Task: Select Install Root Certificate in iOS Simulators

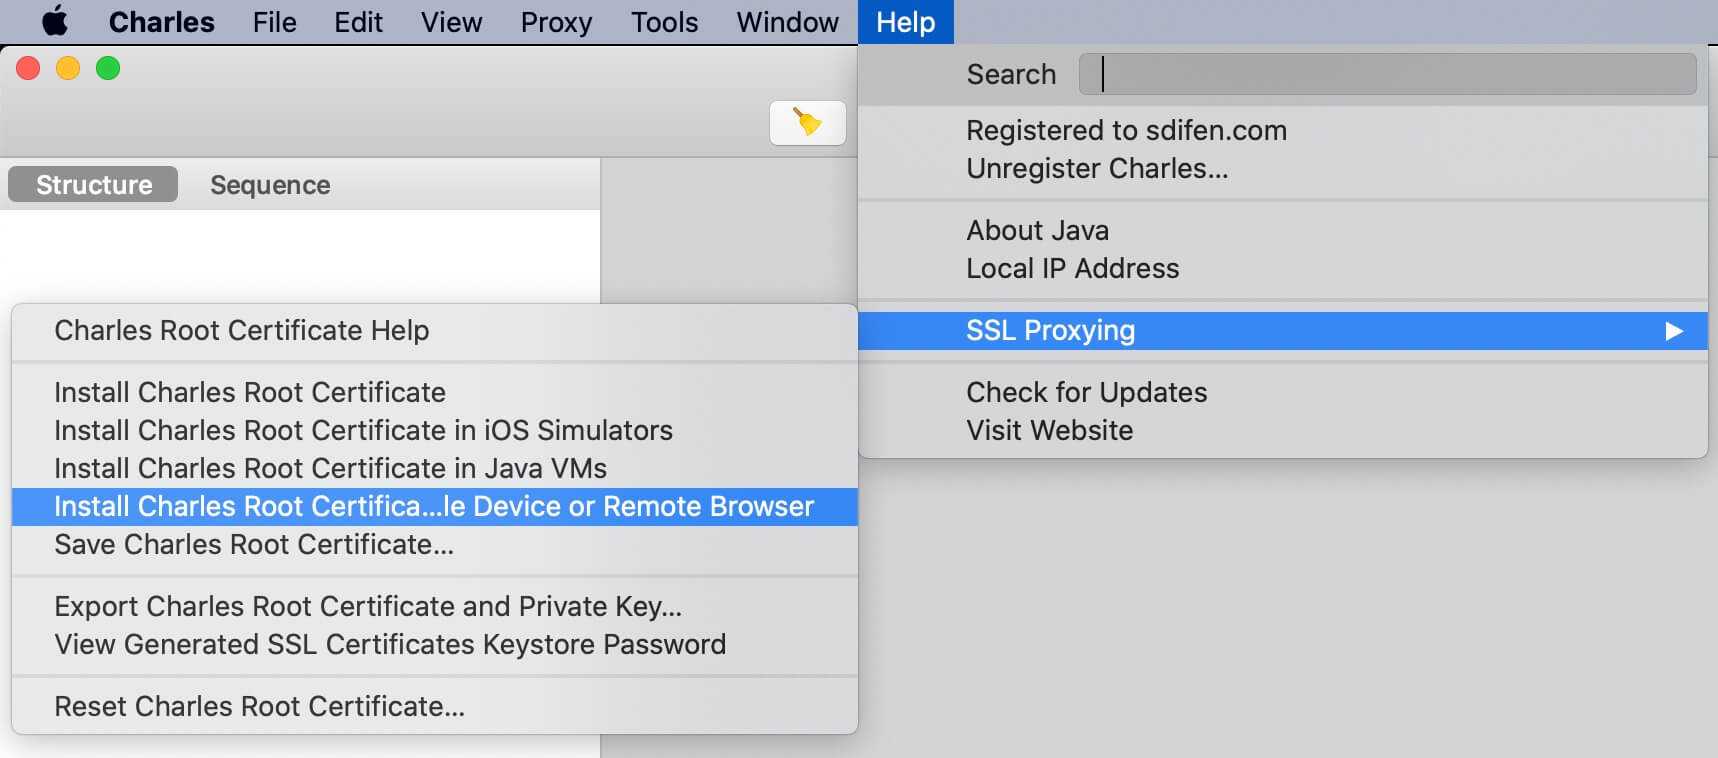Action: [x=363, y=430]
